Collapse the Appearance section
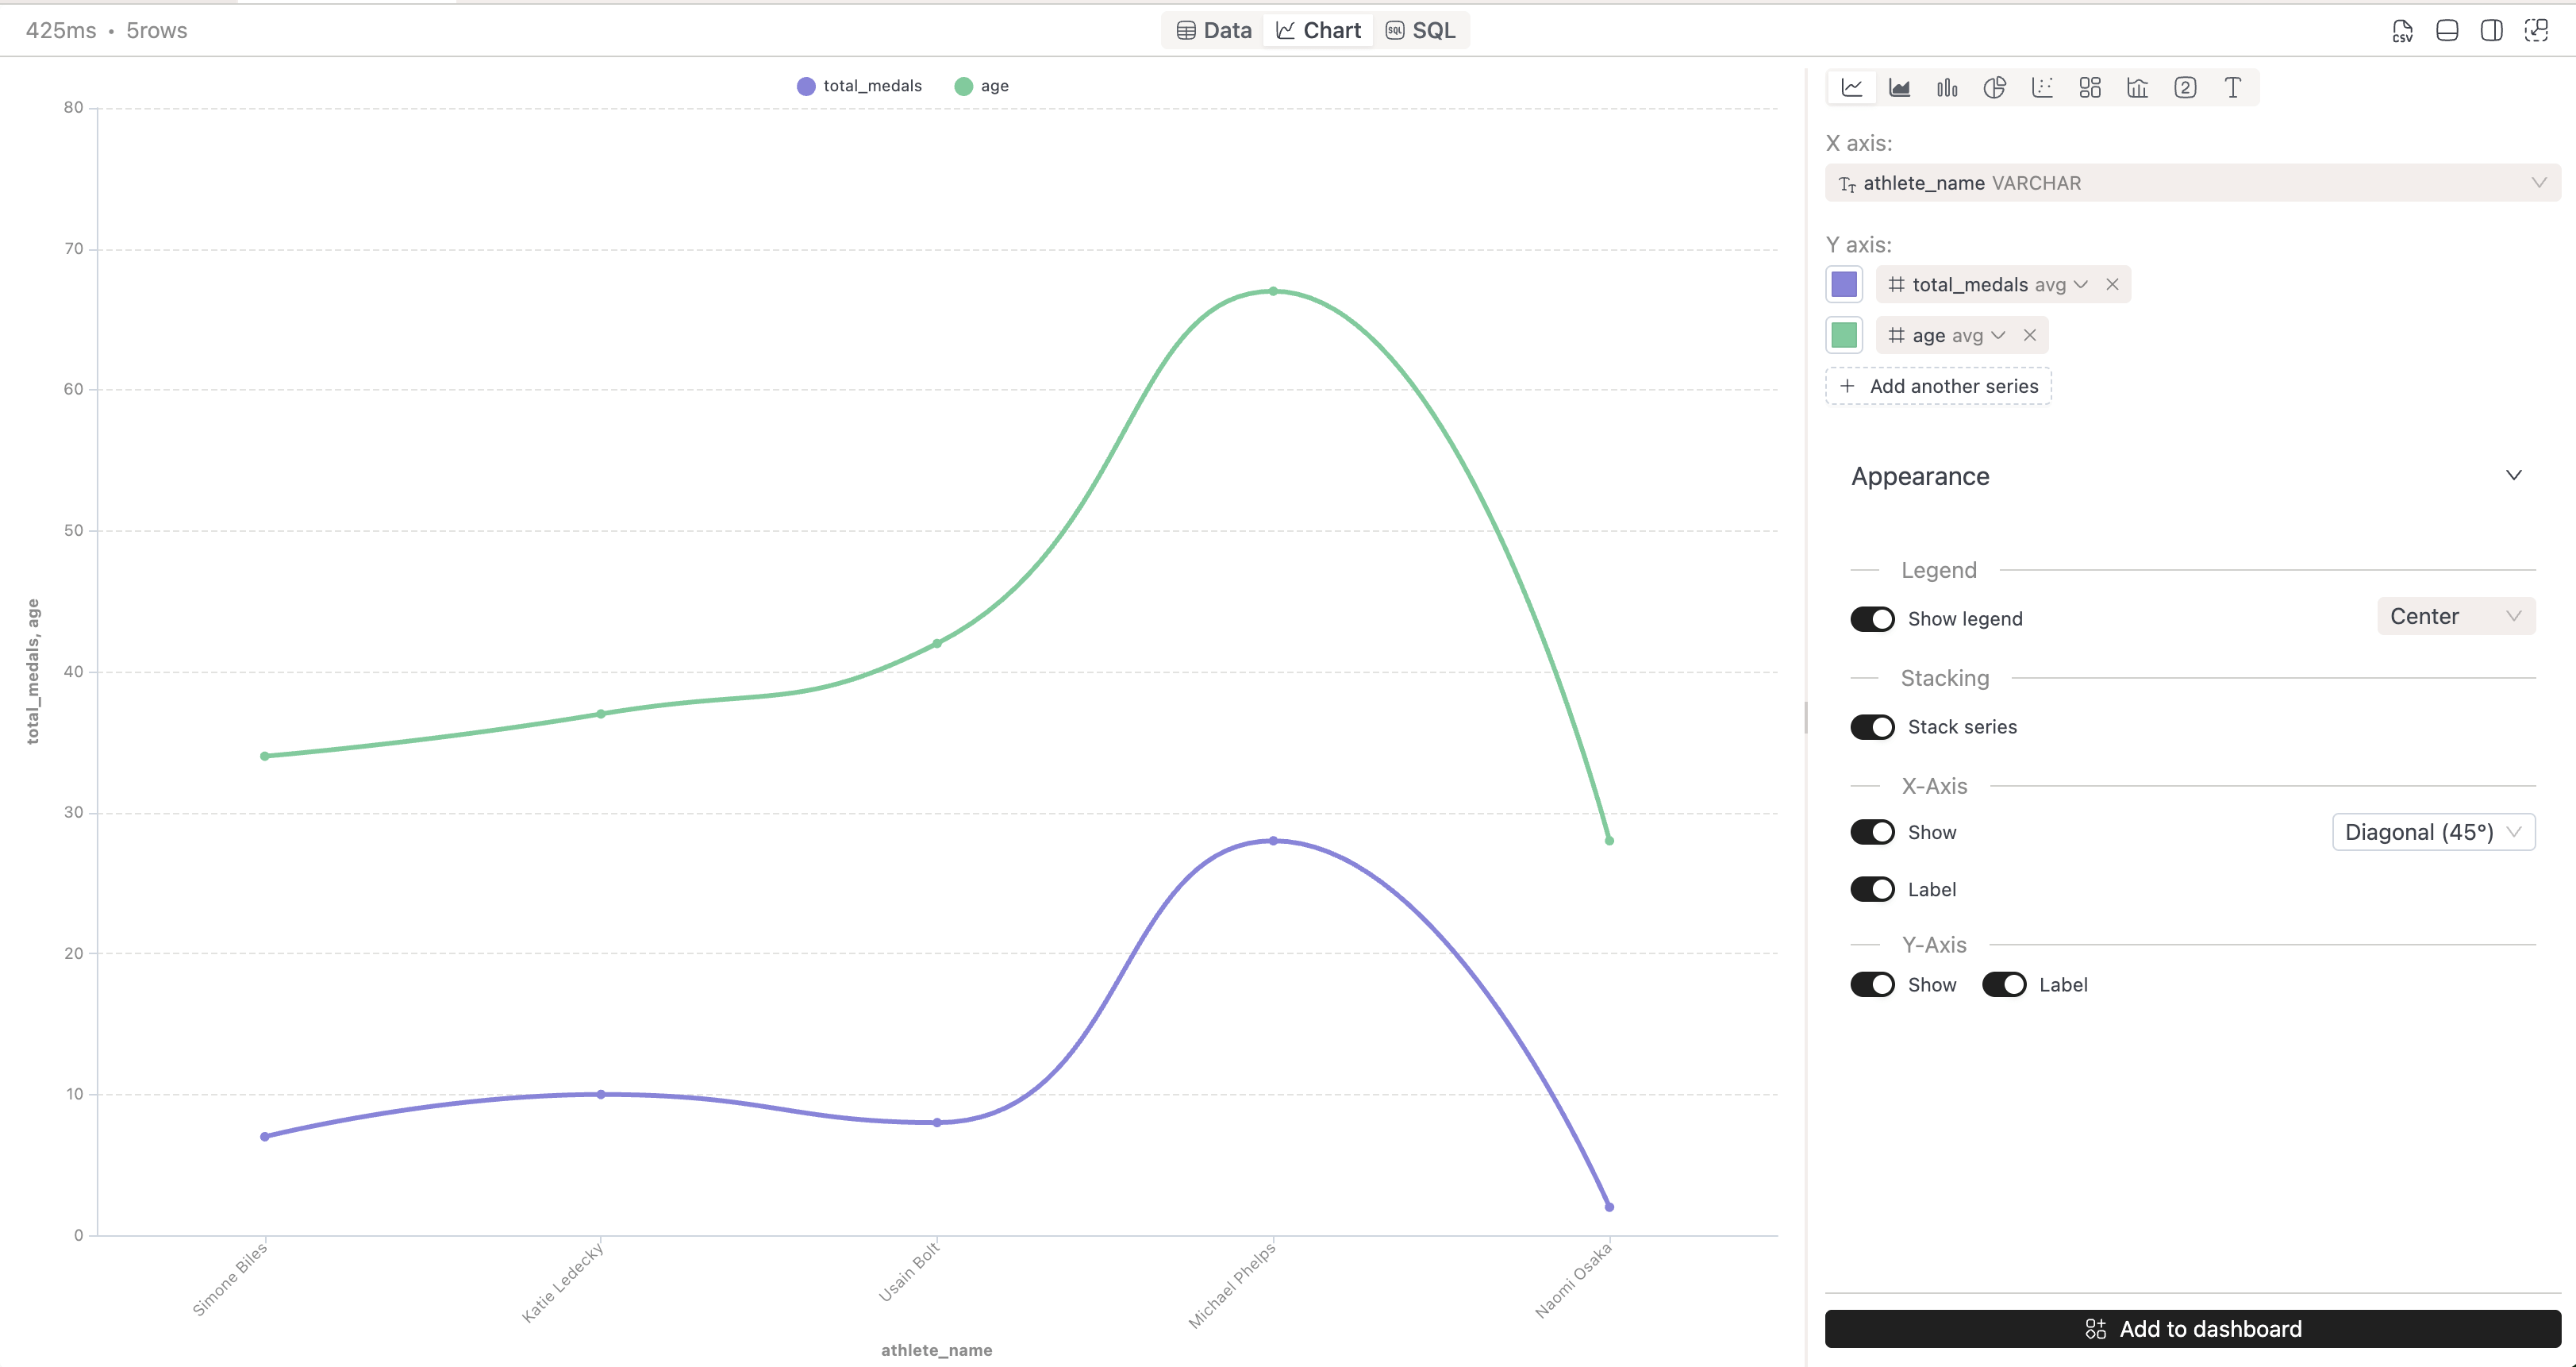 pyautogui.click(x=2514, y=475)
